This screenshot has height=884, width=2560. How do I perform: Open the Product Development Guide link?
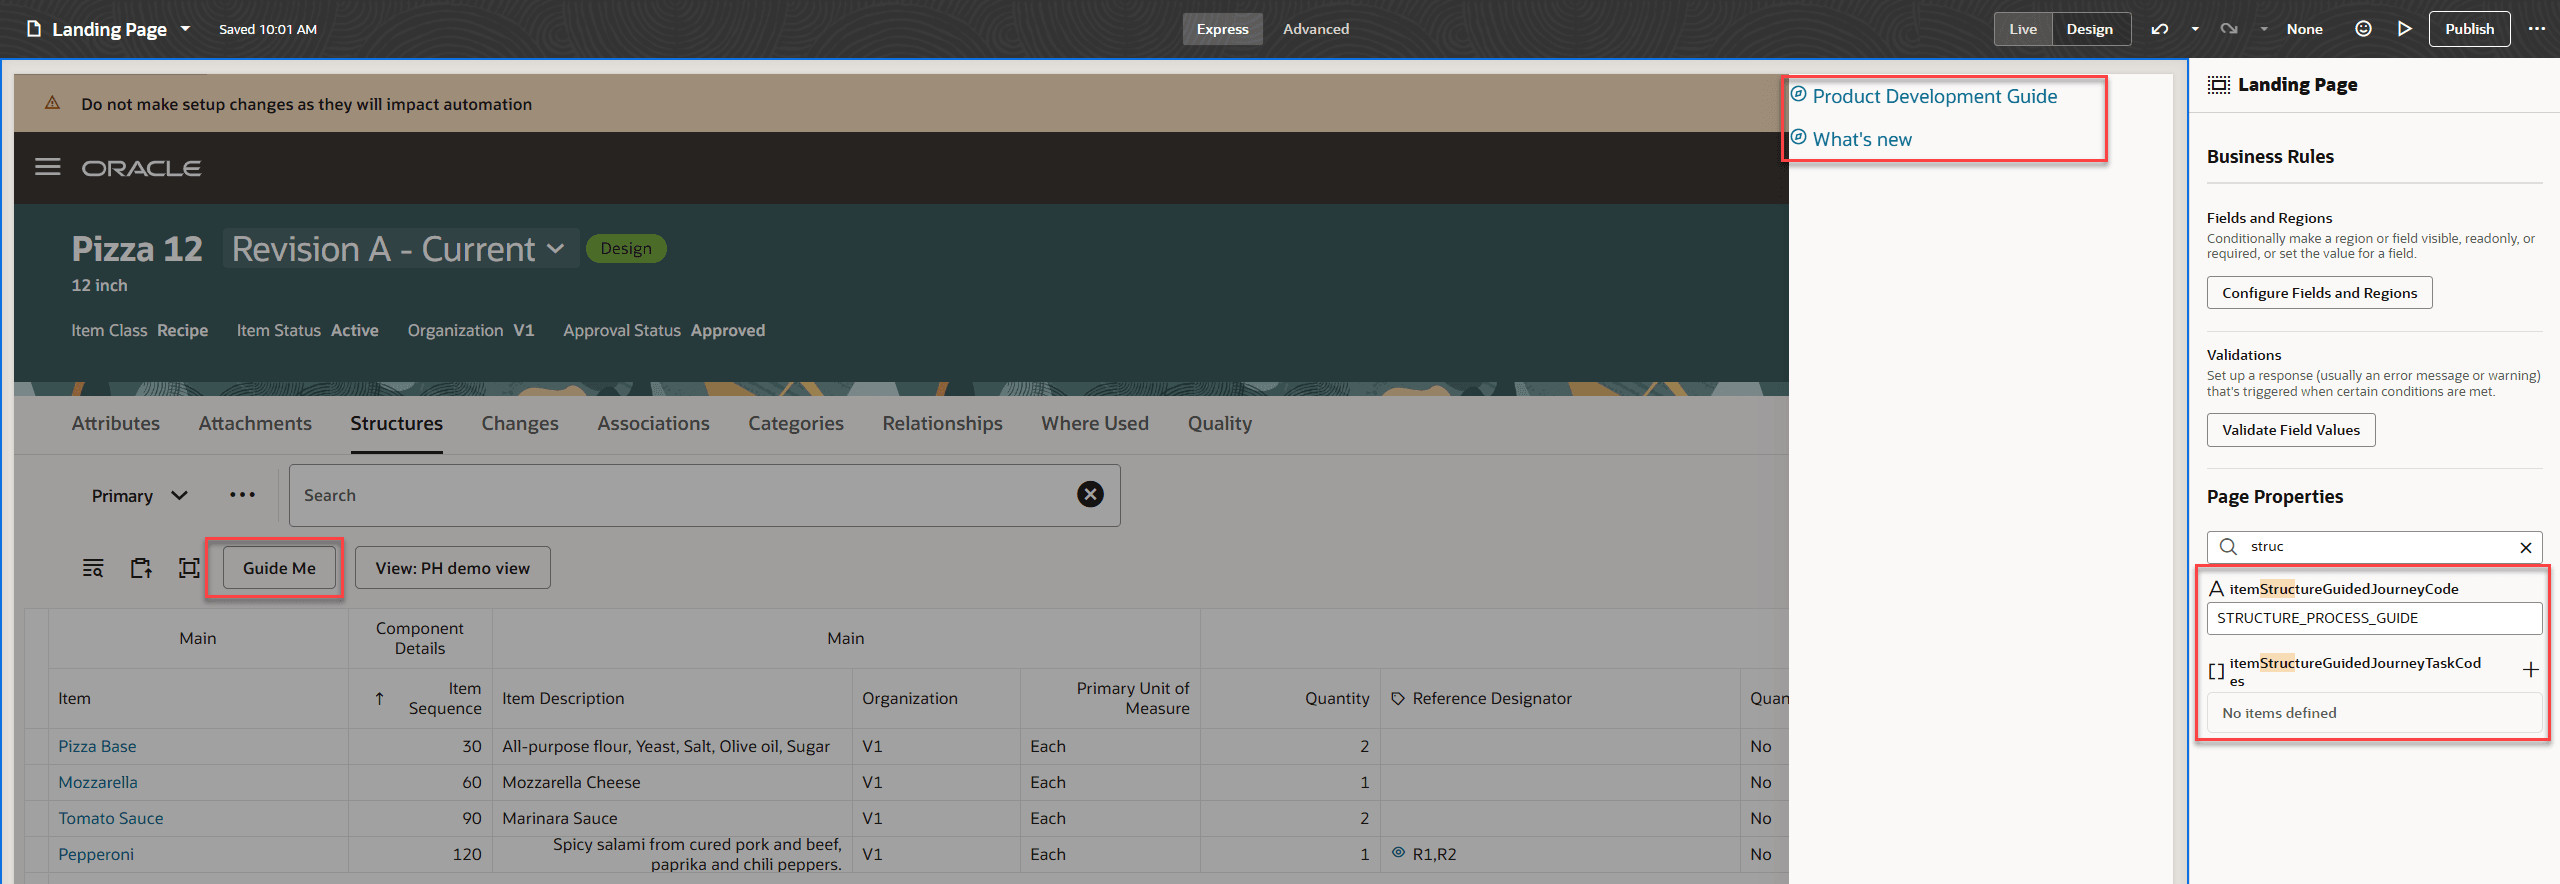1934,96
